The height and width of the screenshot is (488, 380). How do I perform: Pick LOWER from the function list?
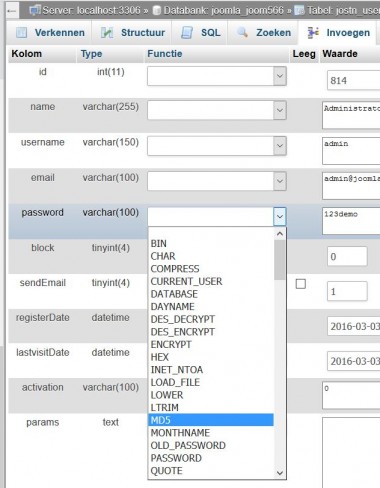tap(211, 395)
